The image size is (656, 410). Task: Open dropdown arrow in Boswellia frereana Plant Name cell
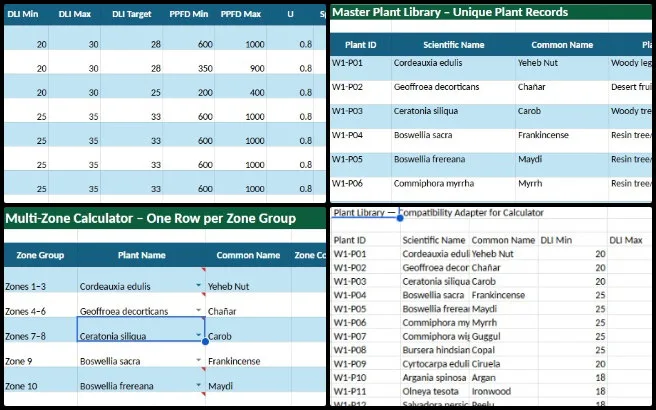[x=198, y=385]
